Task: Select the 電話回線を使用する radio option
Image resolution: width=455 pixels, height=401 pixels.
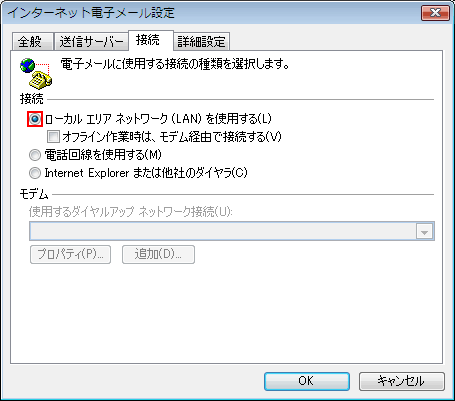Action: [x=35, y=155]
